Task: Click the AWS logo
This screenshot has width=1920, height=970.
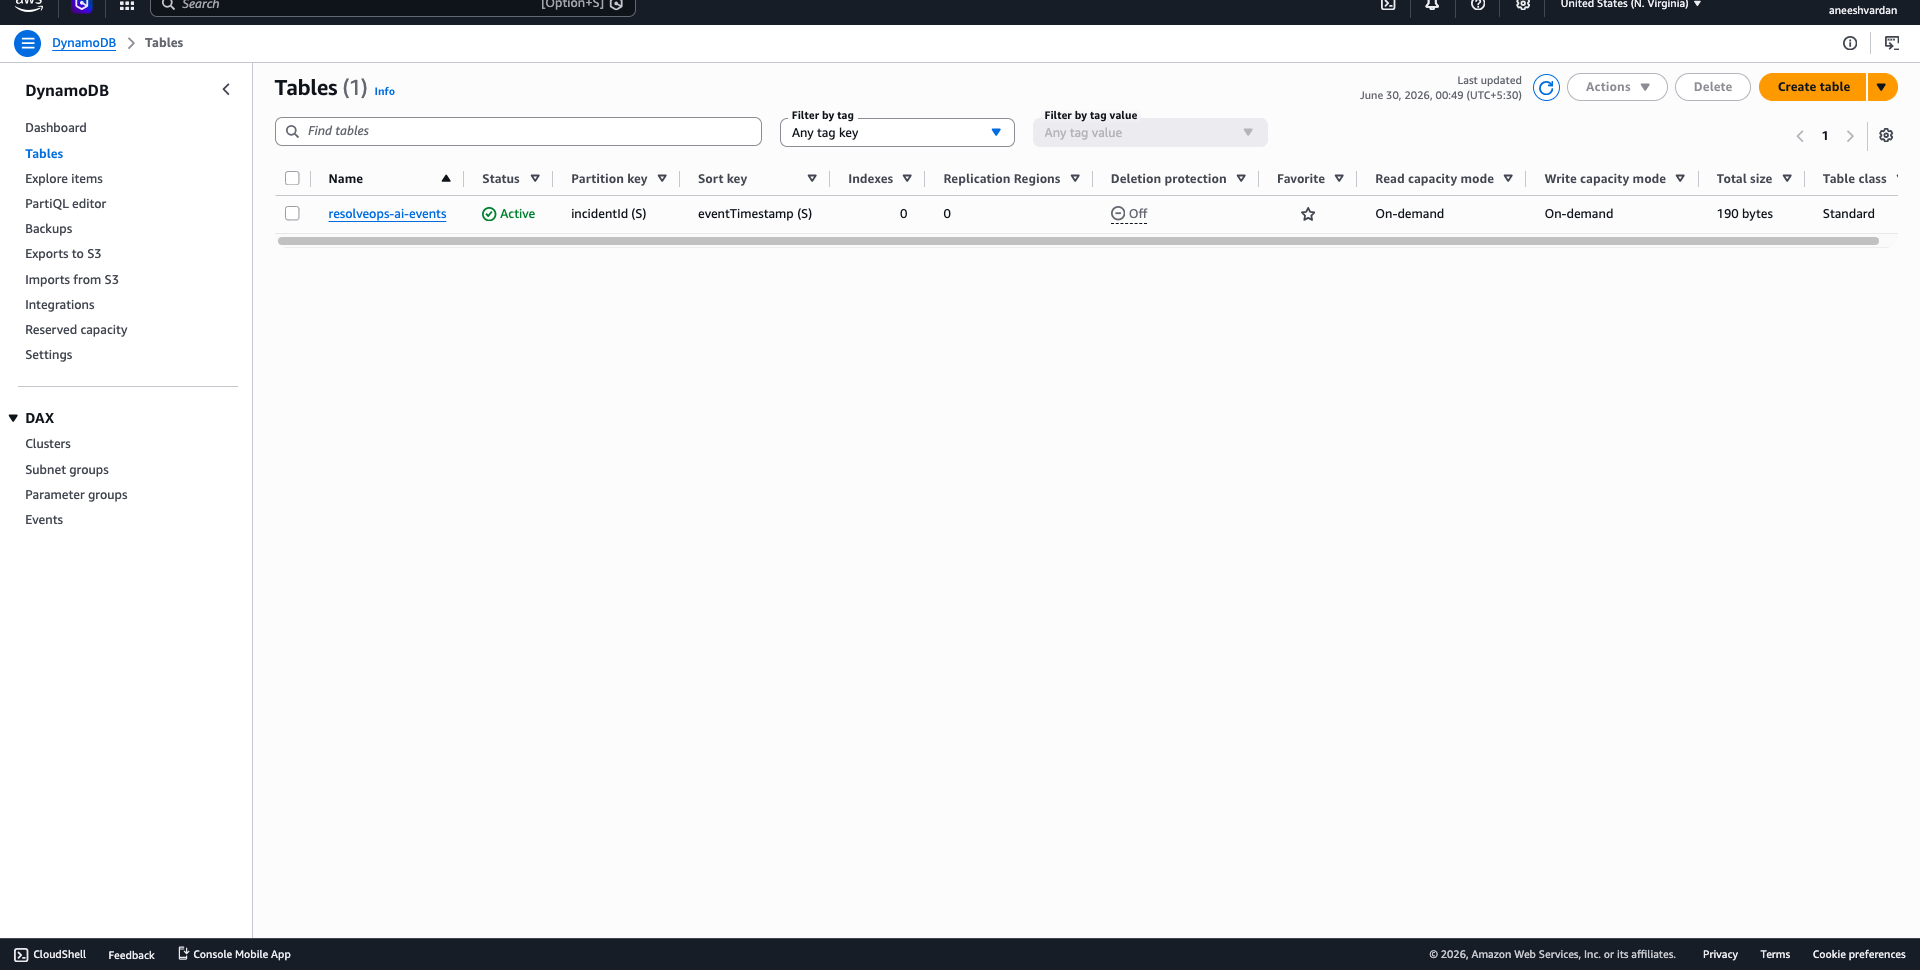Action: [x=28, y=5]
